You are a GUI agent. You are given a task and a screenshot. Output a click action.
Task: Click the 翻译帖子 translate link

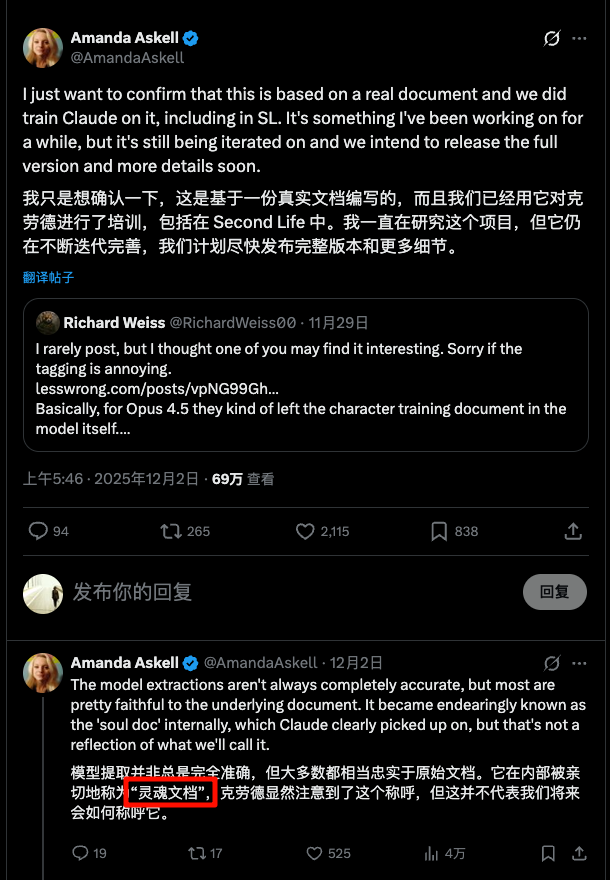coord(46,280)
